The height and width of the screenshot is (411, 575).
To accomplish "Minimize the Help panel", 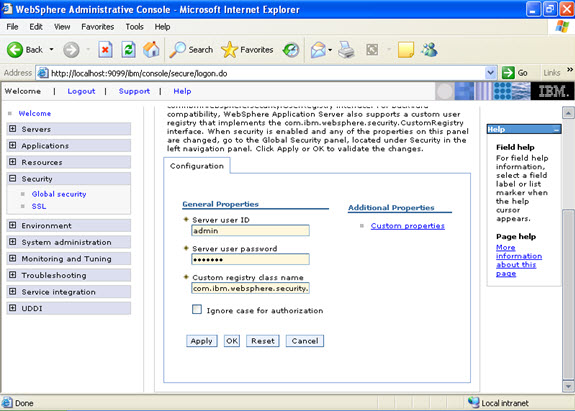I will click(x=556, y=129).
